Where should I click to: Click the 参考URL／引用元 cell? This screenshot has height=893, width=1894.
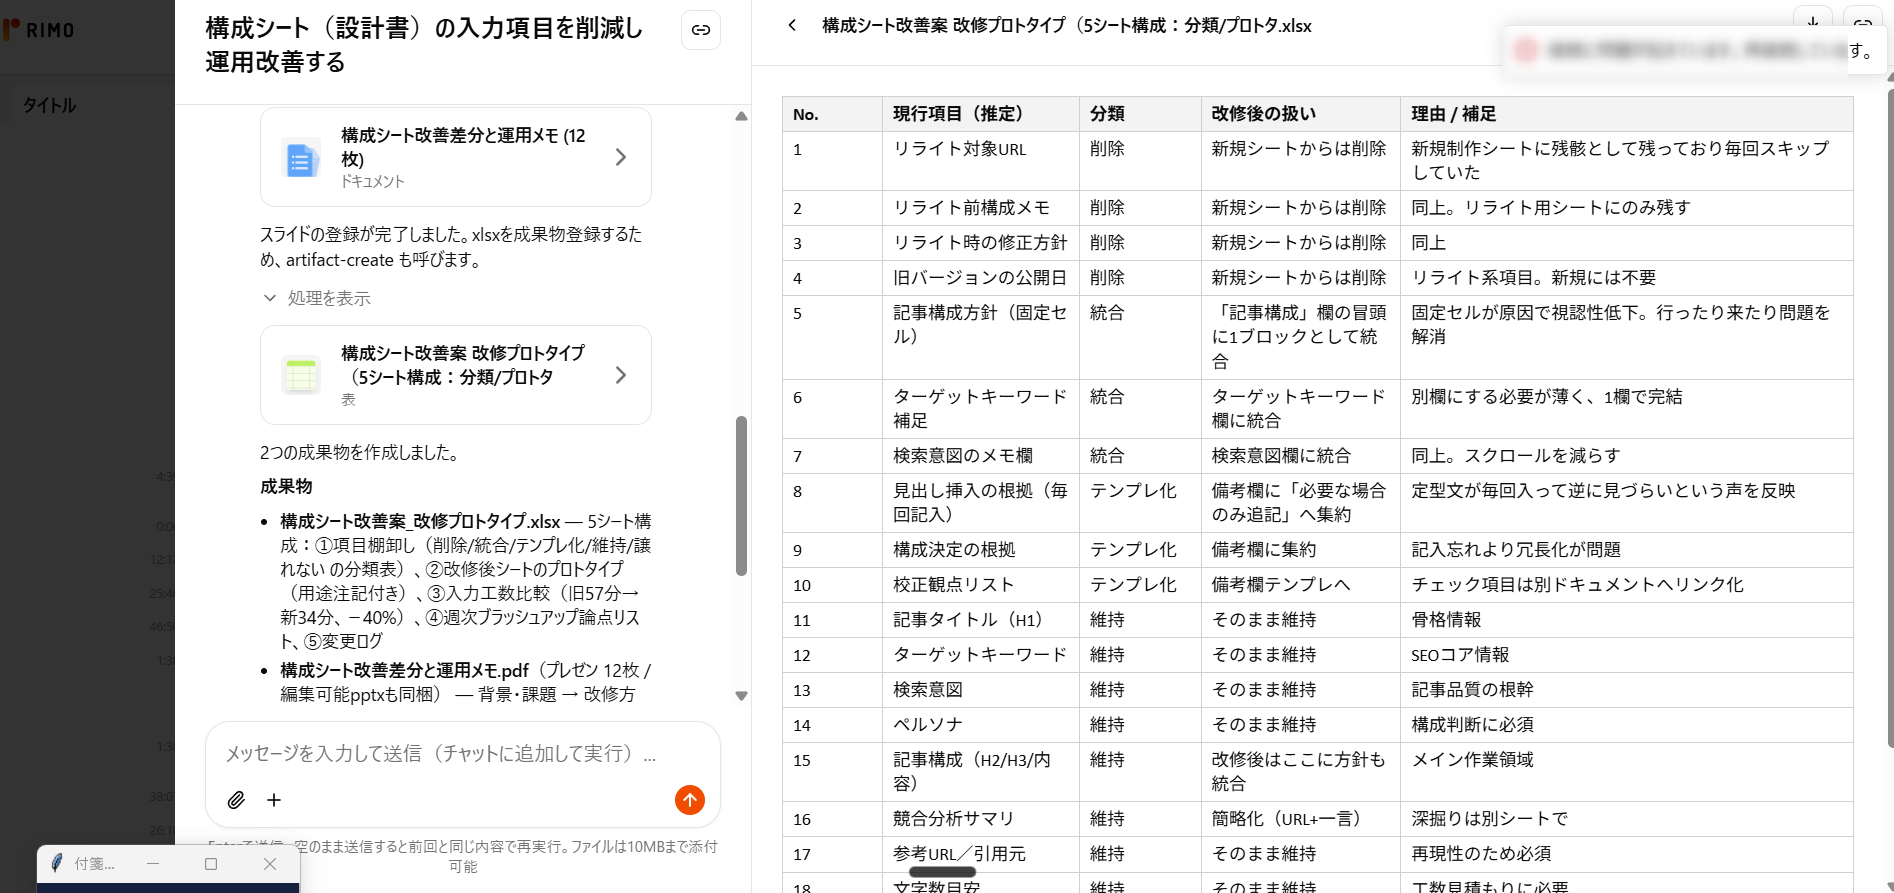tap(980, 854)
